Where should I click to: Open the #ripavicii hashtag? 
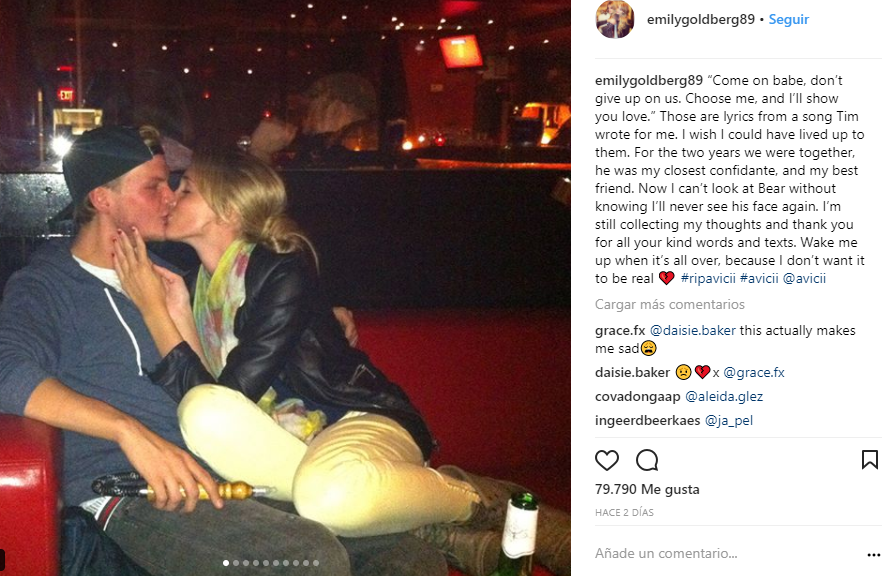[x=708, y=278]
